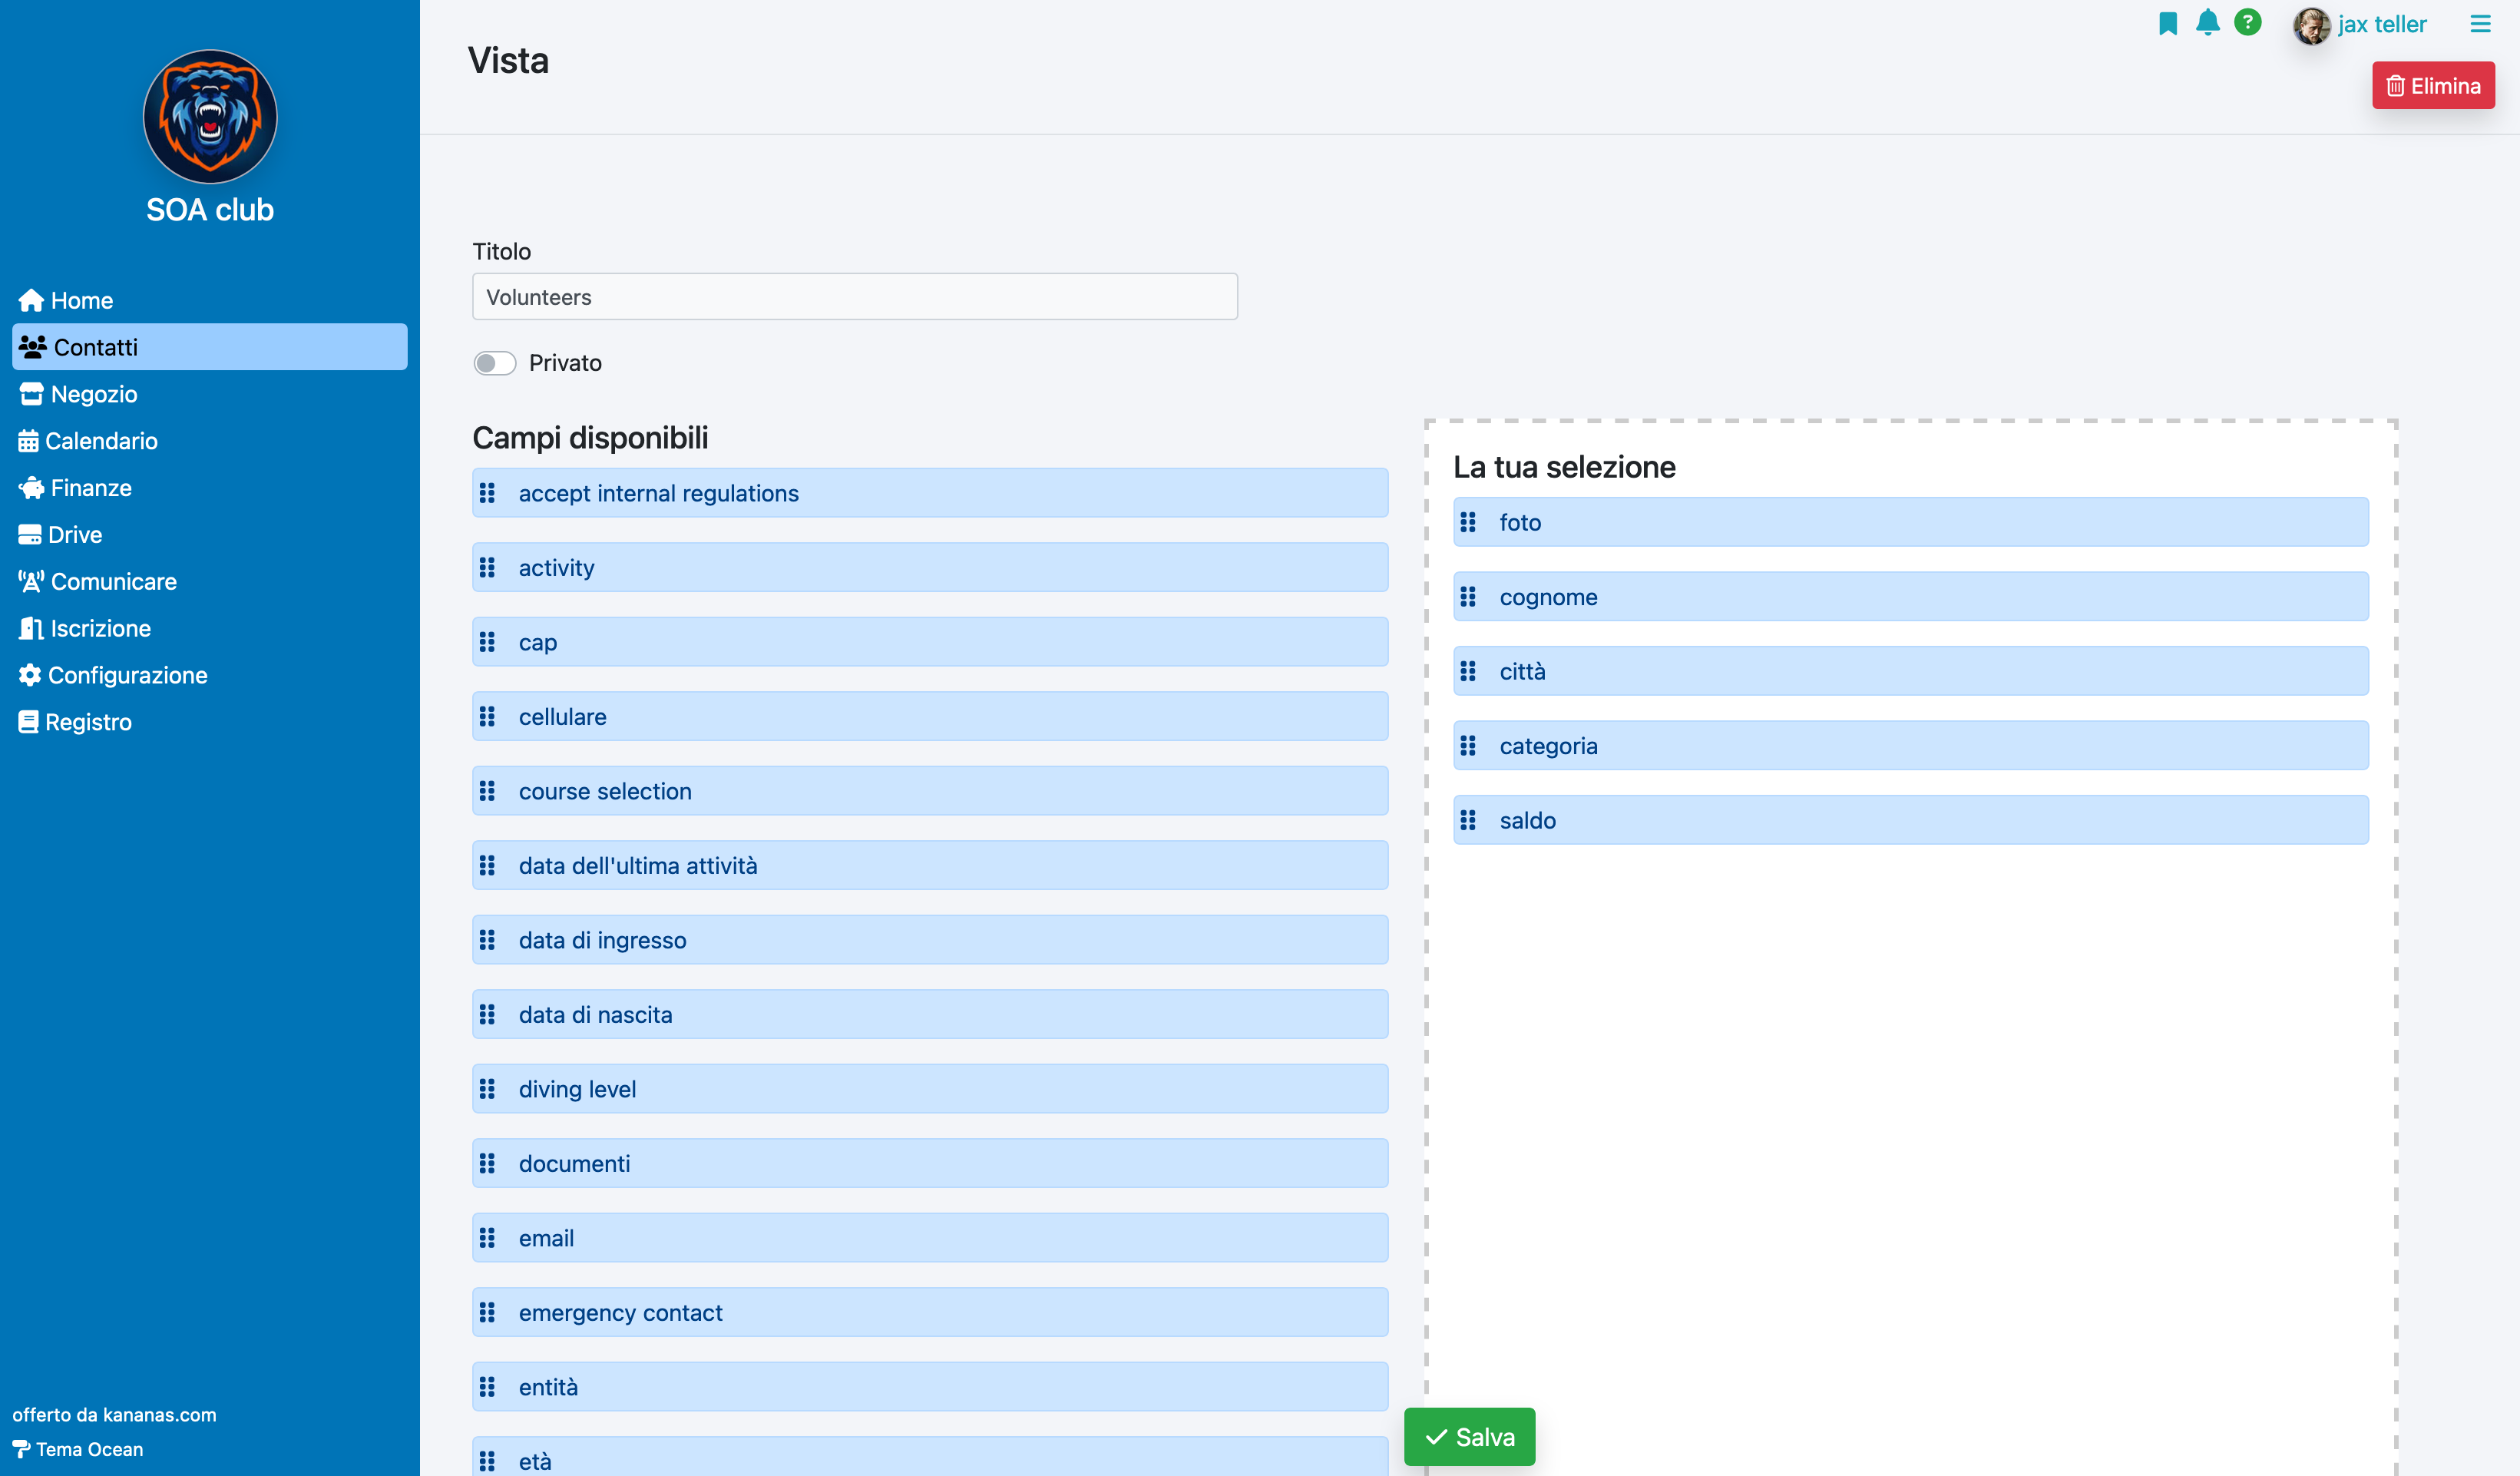Select the email label text

[546, 1238]
